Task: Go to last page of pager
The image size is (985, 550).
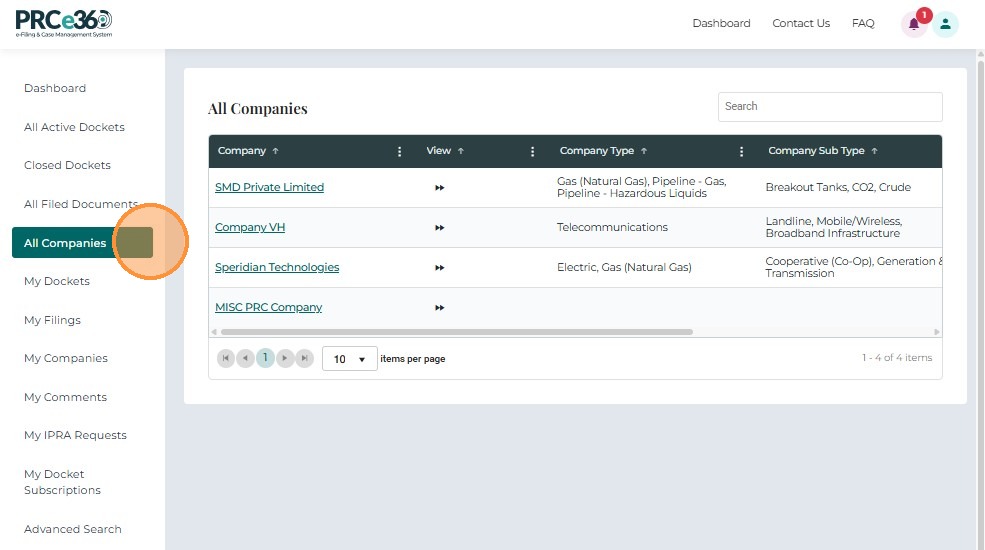Action: click(305, 358)
